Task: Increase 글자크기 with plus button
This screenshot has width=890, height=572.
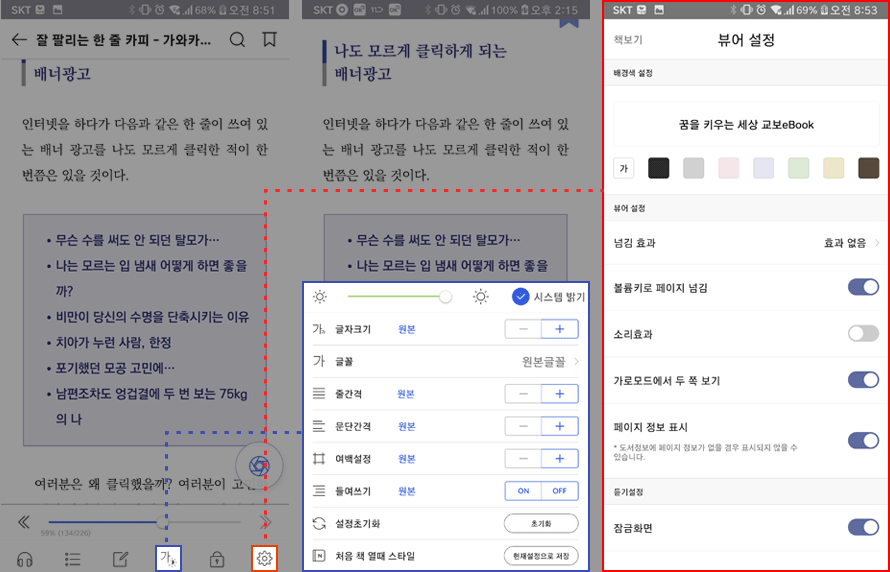Action: coord(560,329)
